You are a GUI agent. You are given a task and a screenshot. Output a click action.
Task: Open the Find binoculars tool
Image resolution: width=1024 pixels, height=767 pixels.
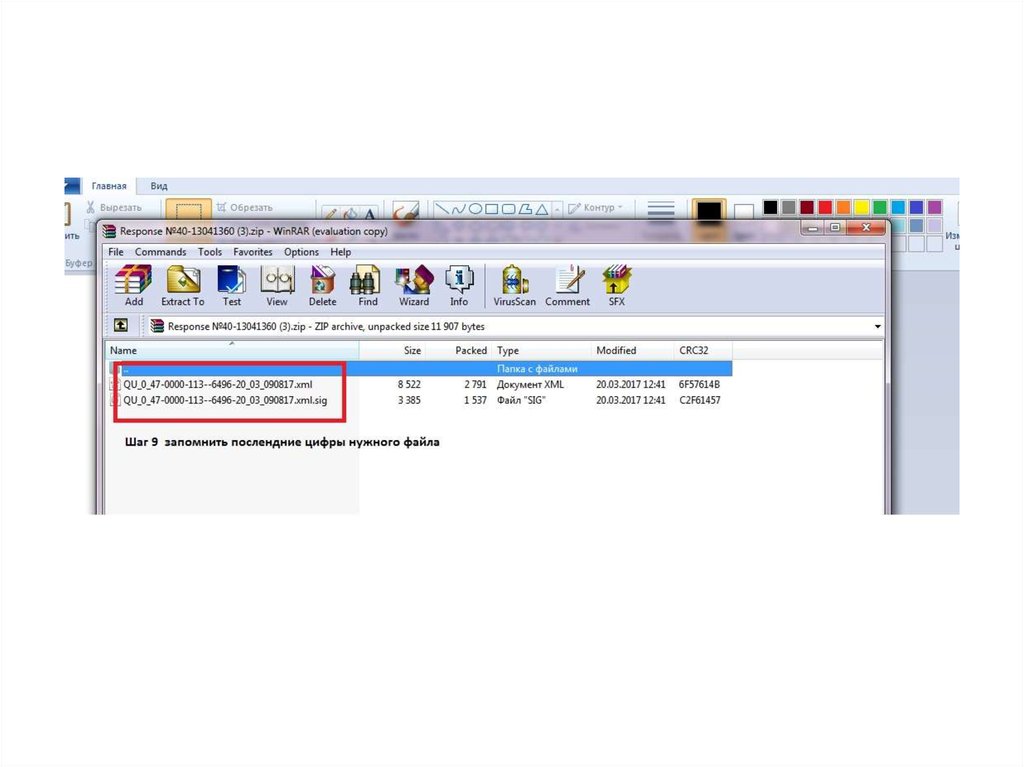point(367,285)
